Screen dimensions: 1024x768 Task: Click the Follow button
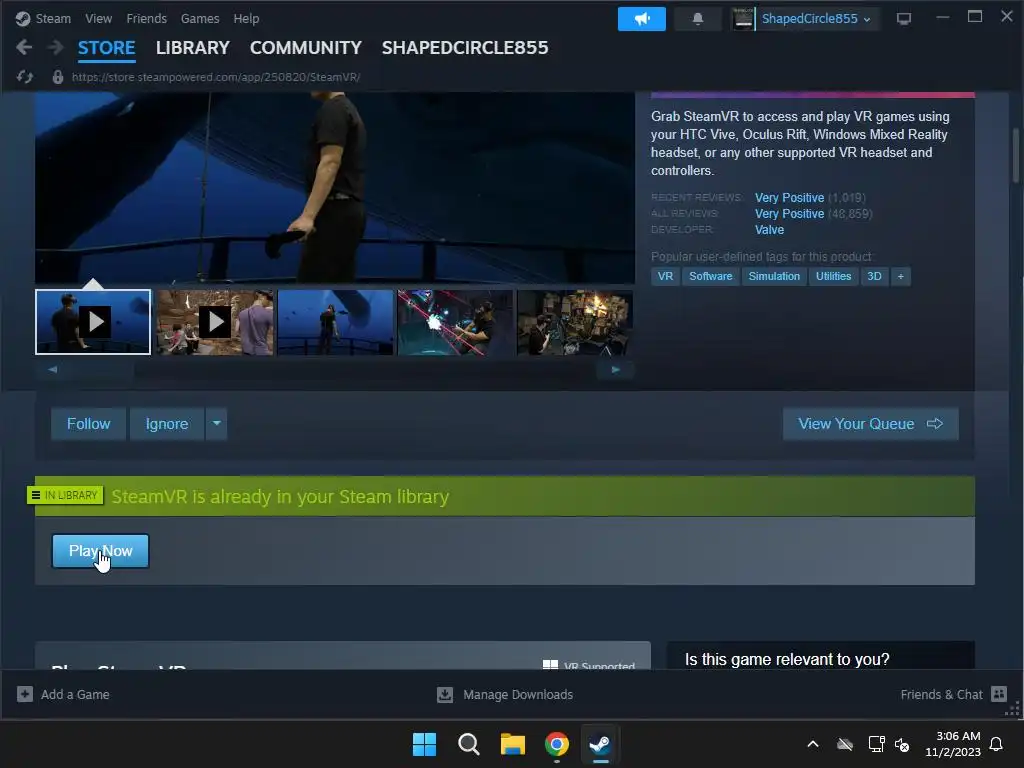88,424
